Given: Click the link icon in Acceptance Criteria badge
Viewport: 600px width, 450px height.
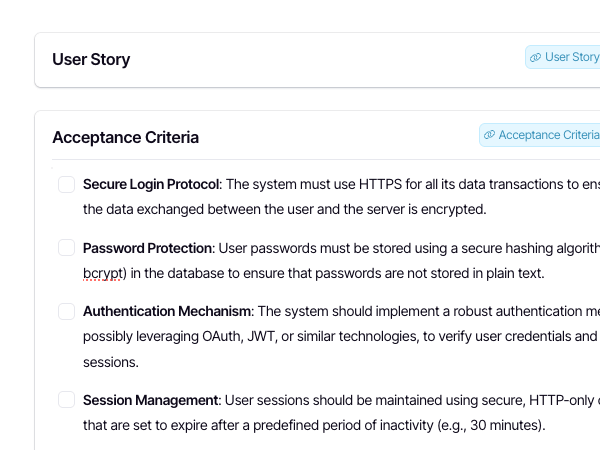Looking at the screenshot, I should pos(489,135).
